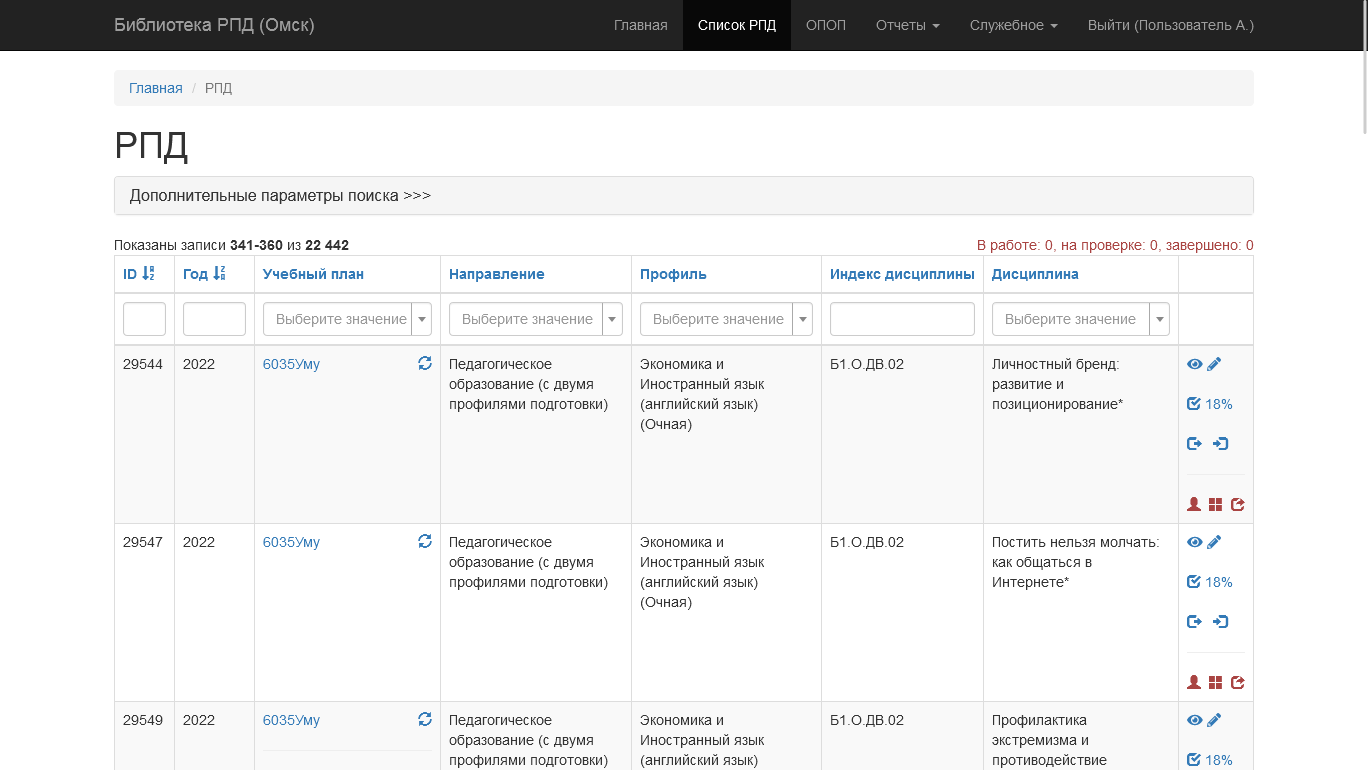Viewport: 1368px width, 770px height.
Task: Sort by Учебный план column header
Action: pyautogui.click(x=313, y=274)
